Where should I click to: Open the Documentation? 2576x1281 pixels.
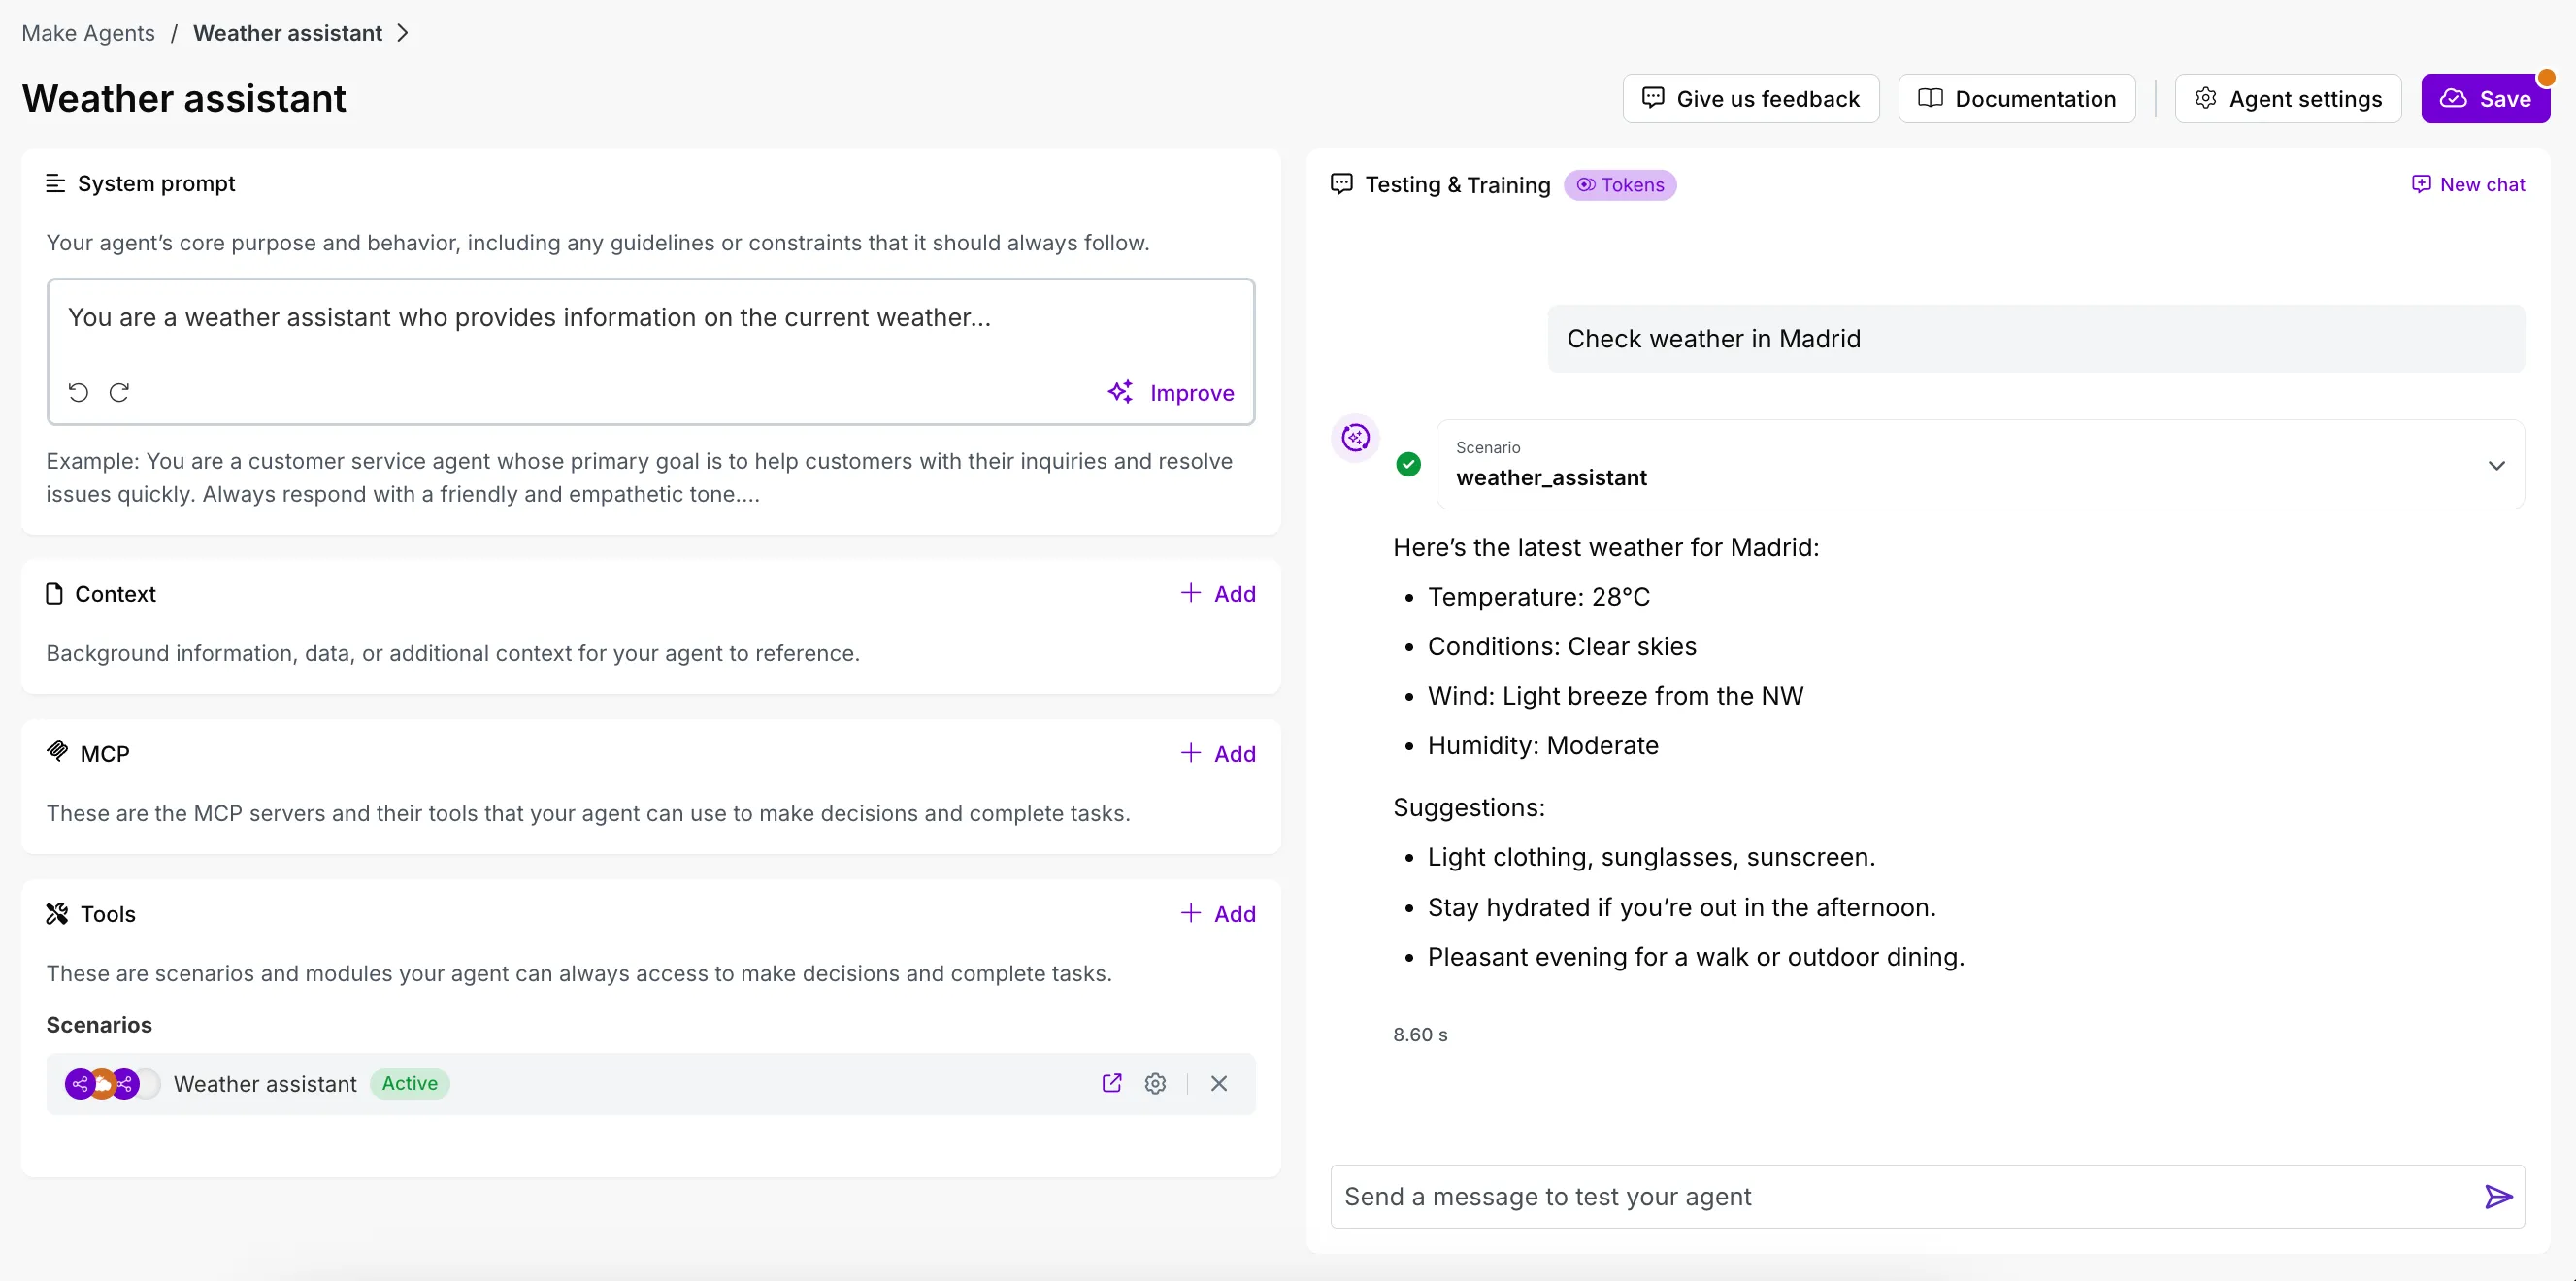[2017, 98]
